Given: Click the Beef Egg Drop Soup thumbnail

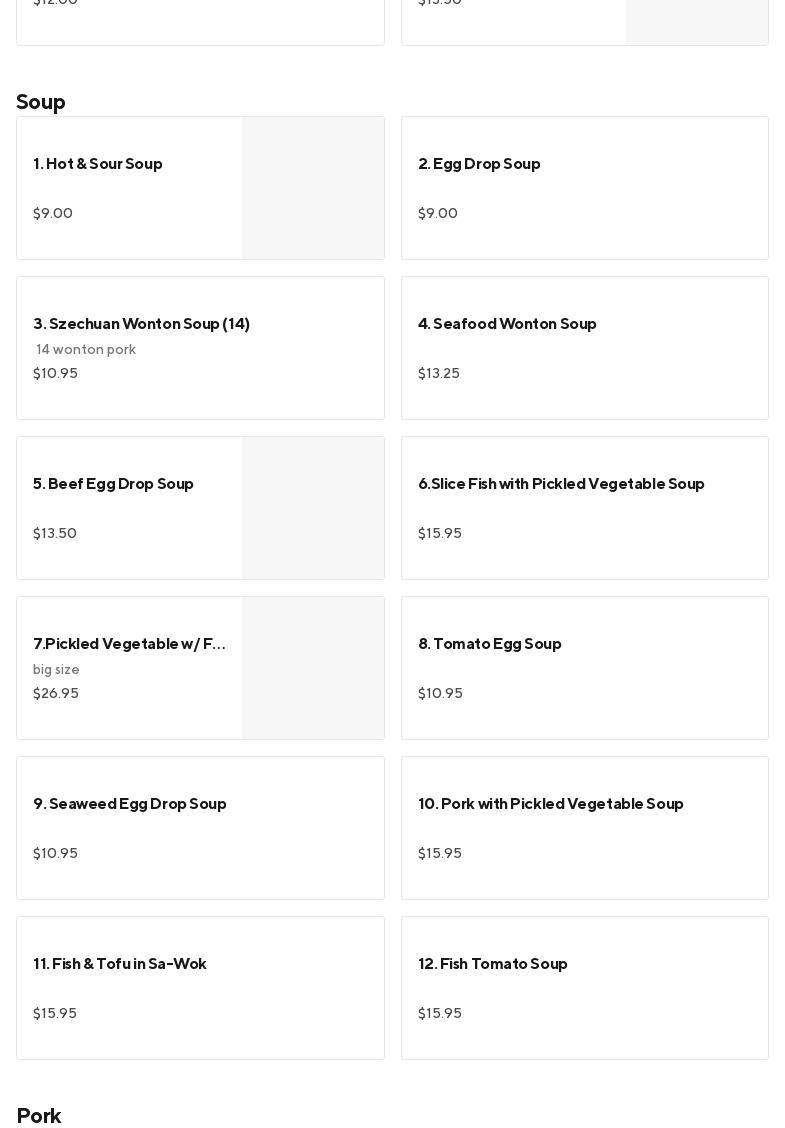Looking at the screenshot, I should click(x=313, y=508).
